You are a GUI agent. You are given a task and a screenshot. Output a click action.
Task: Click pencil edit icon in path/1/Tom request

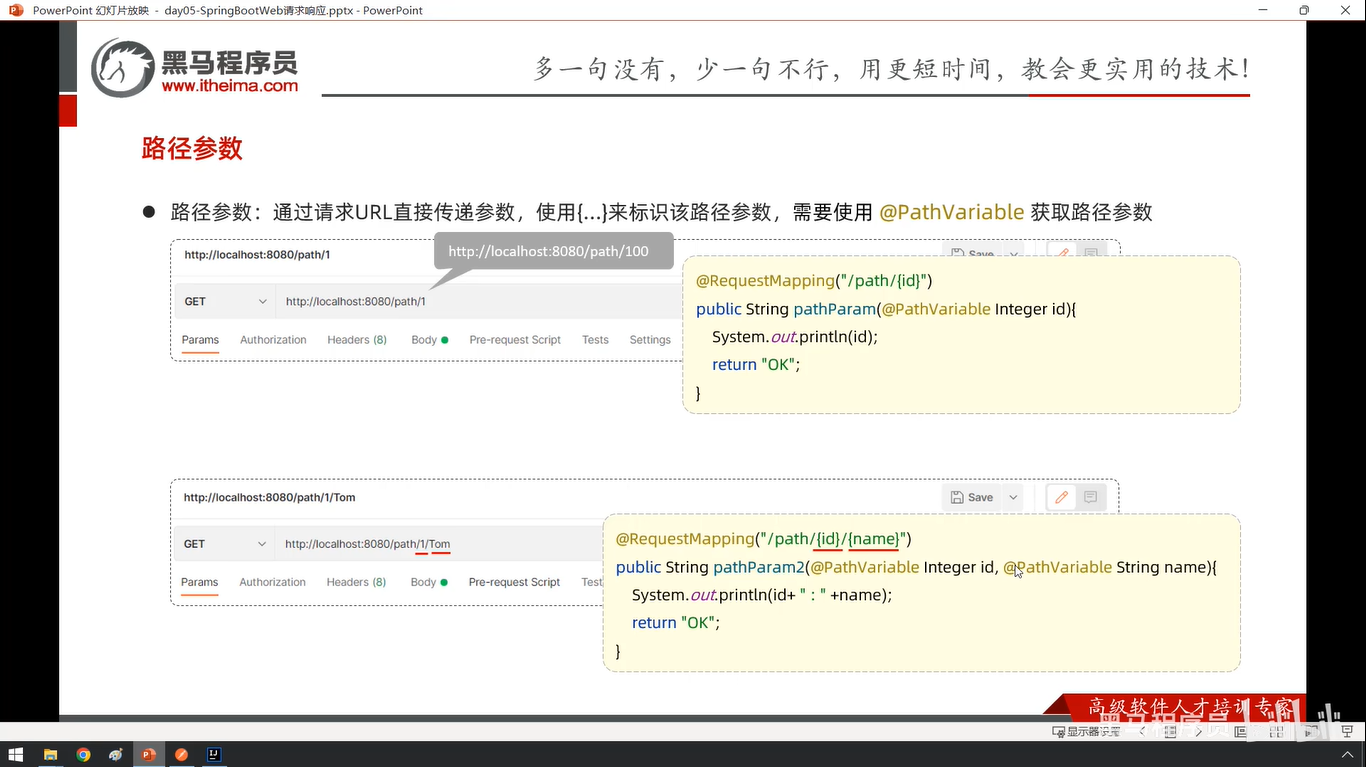pos(1061,497)
